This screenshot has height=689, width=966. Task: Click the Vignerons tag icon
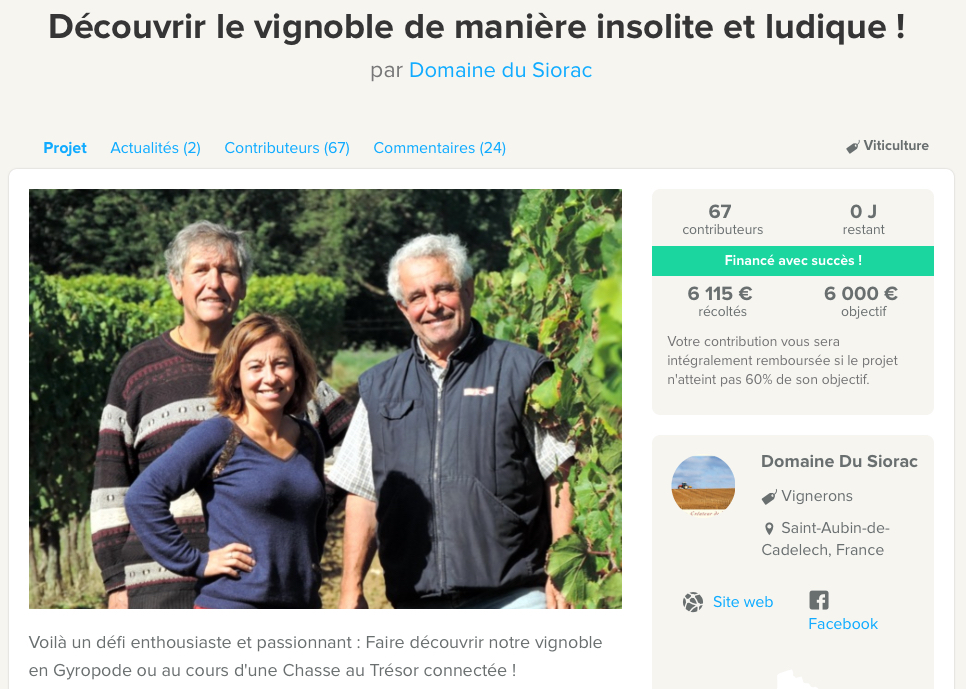pos(769,497)
